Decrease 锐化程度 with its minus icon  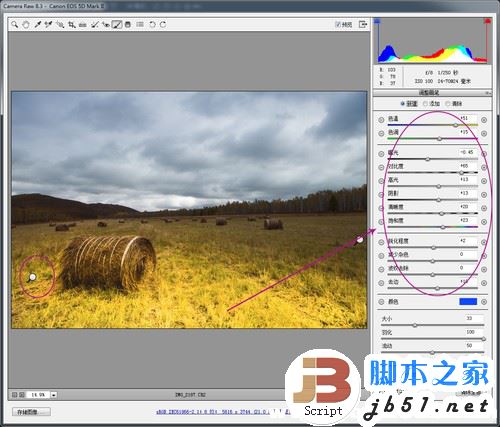381,243
